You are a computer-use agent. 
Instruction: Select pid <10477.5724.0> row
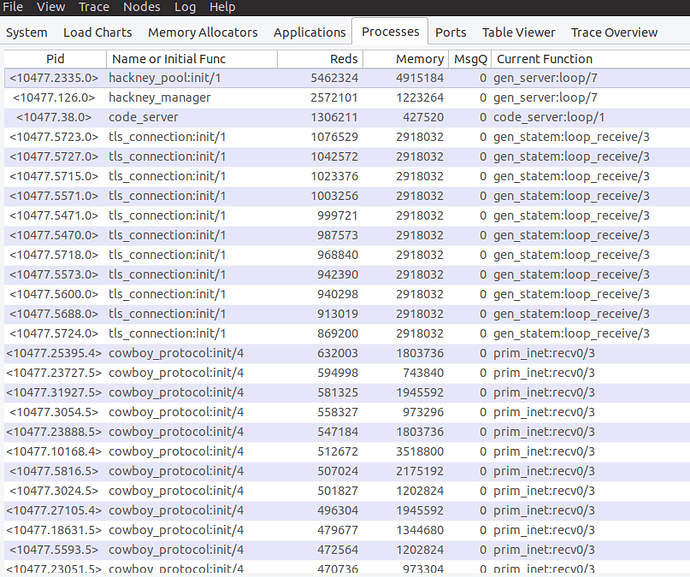click(x=347, y=334)
